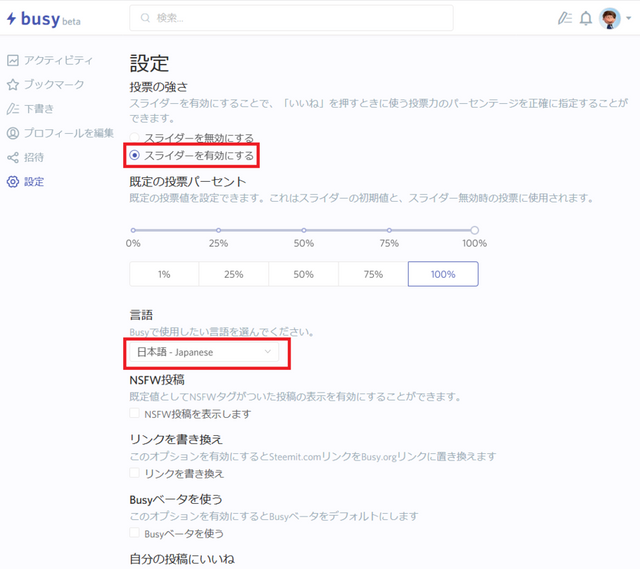This screenshot has height=569, width=640.
Task: Open the write post pencil icon
Action: click(564, 18)
